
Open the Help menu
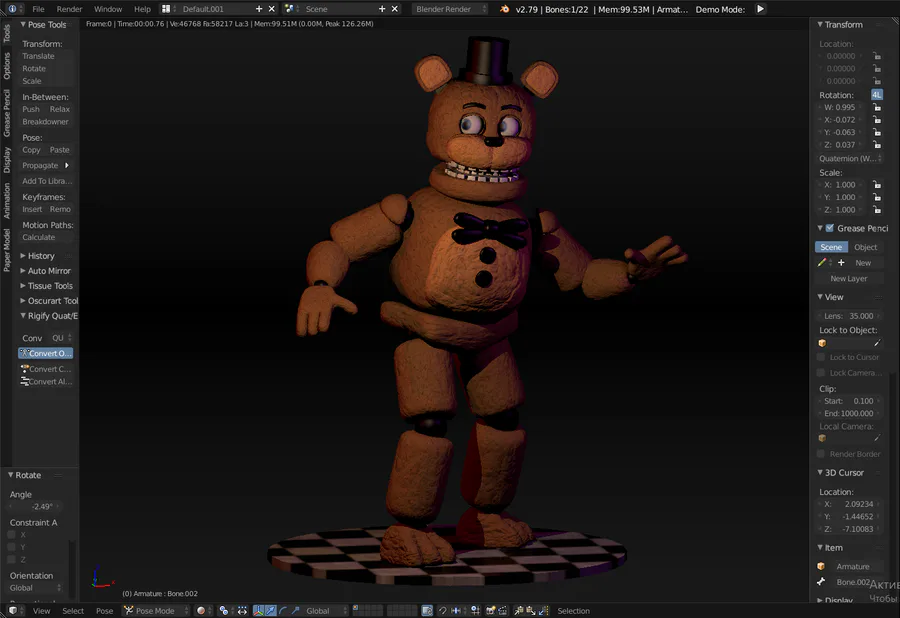(x=142, y=9)
